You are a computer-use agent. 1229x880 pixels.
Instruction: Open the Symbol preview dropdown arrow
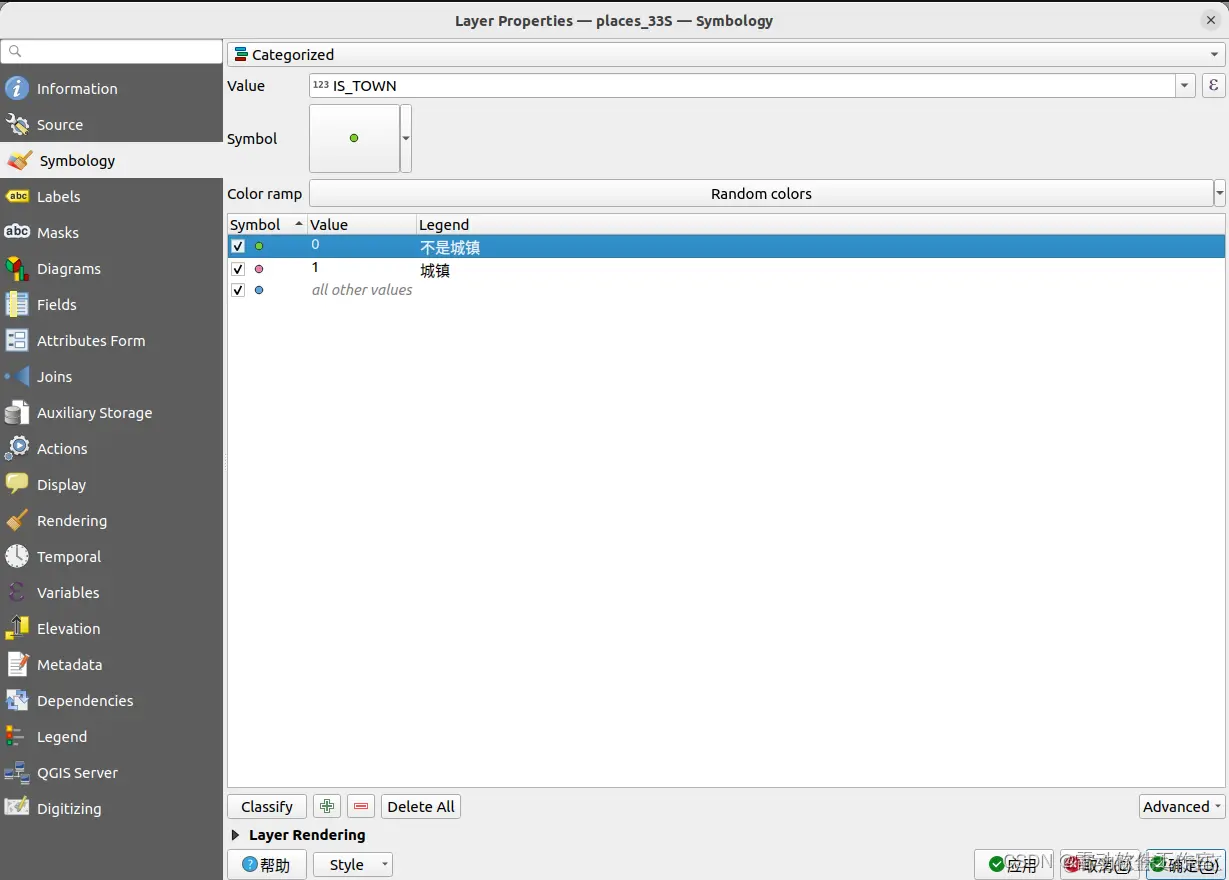406,139
